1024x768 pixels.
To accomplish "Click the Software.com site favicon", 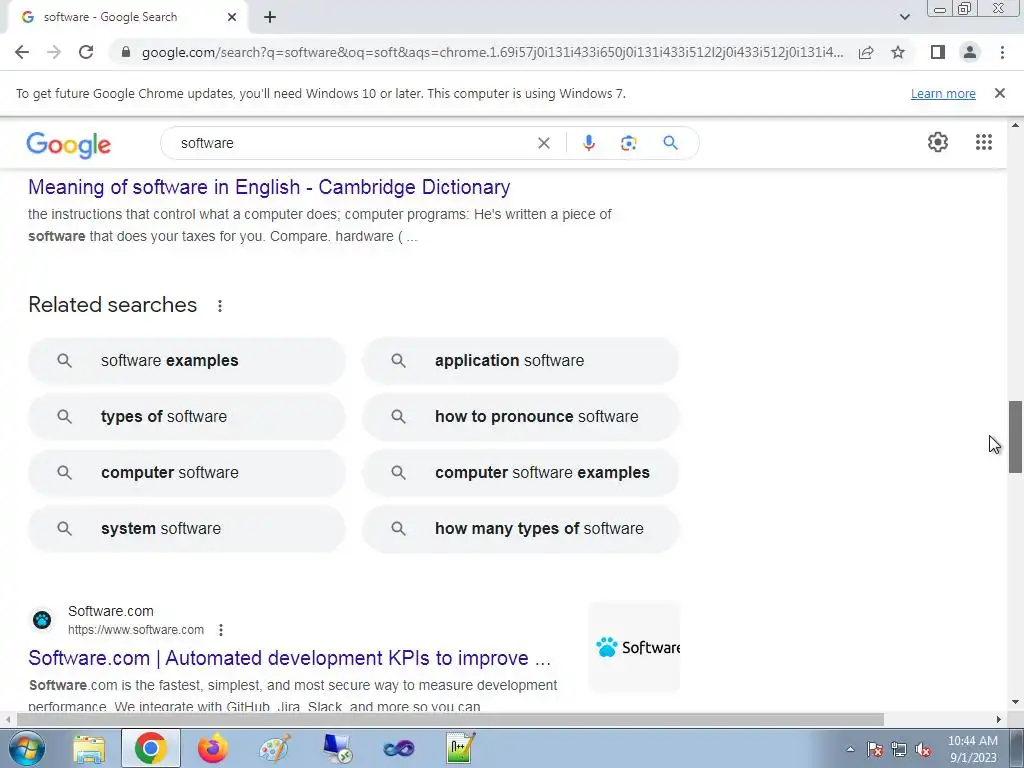I will 42,620.
